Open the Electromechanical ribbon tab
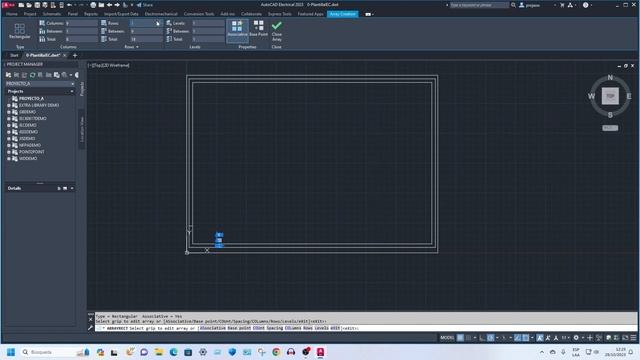The width and height of the screenshot is (640, 360). point(161,14)
